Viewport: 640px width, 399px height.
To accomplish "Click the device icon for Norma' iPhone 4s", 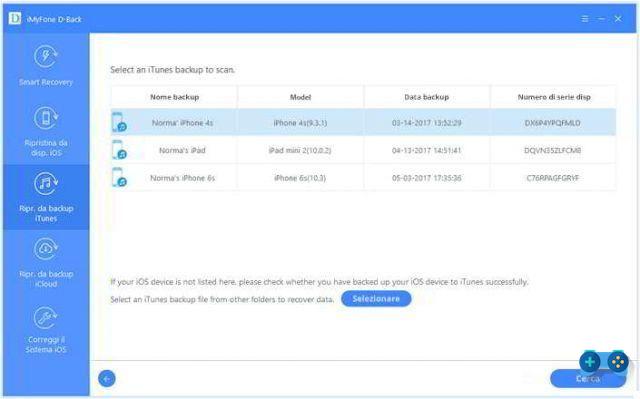I will tap(119, 122).
